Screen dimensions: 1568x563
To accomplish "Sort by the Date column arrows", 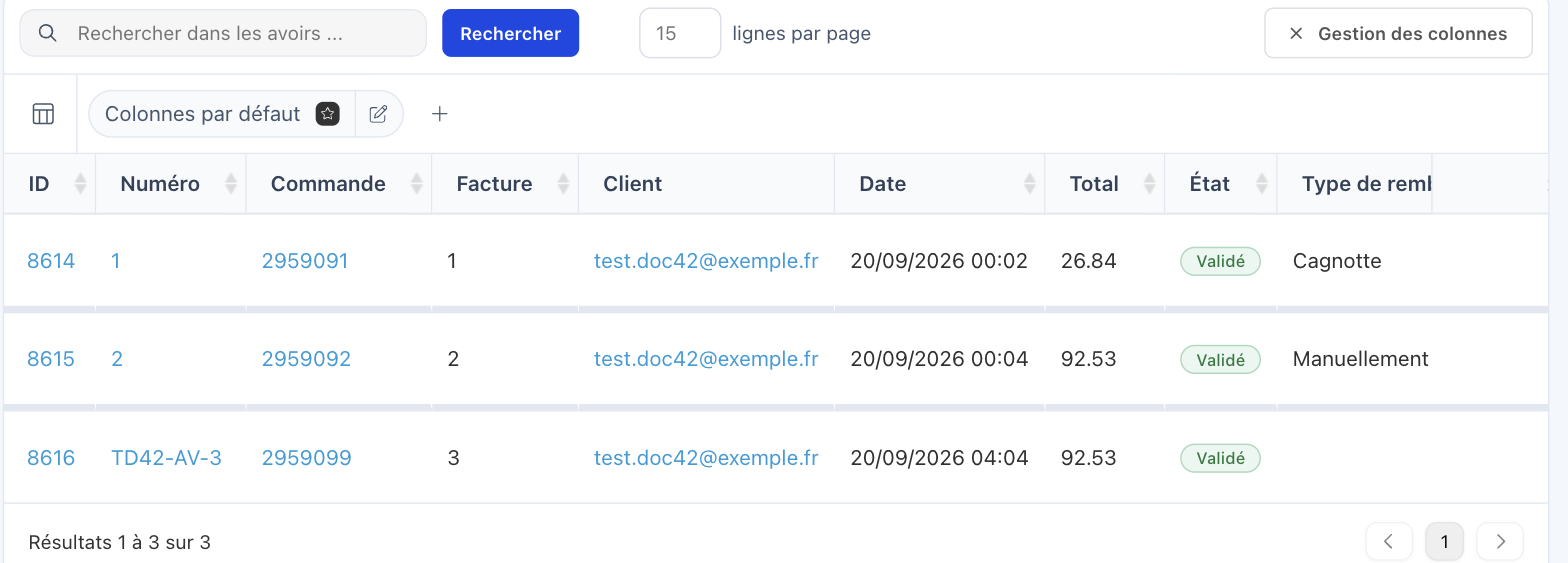I will click(1030, 184).
